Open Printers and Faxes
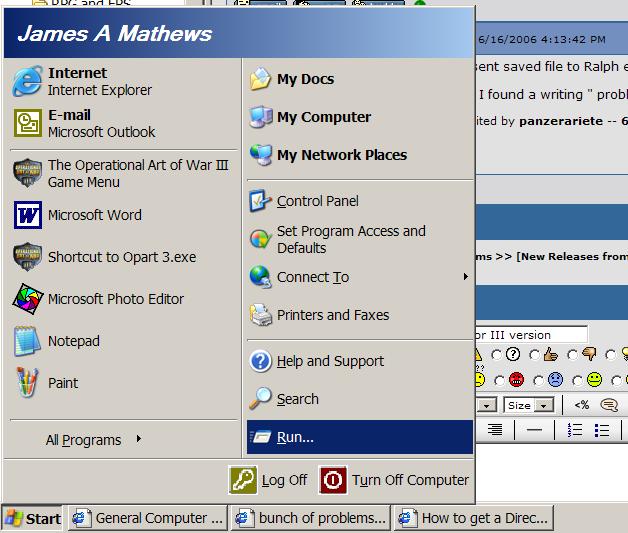Image resolution: width=628 pixels, height=533 pixels. 360,315
